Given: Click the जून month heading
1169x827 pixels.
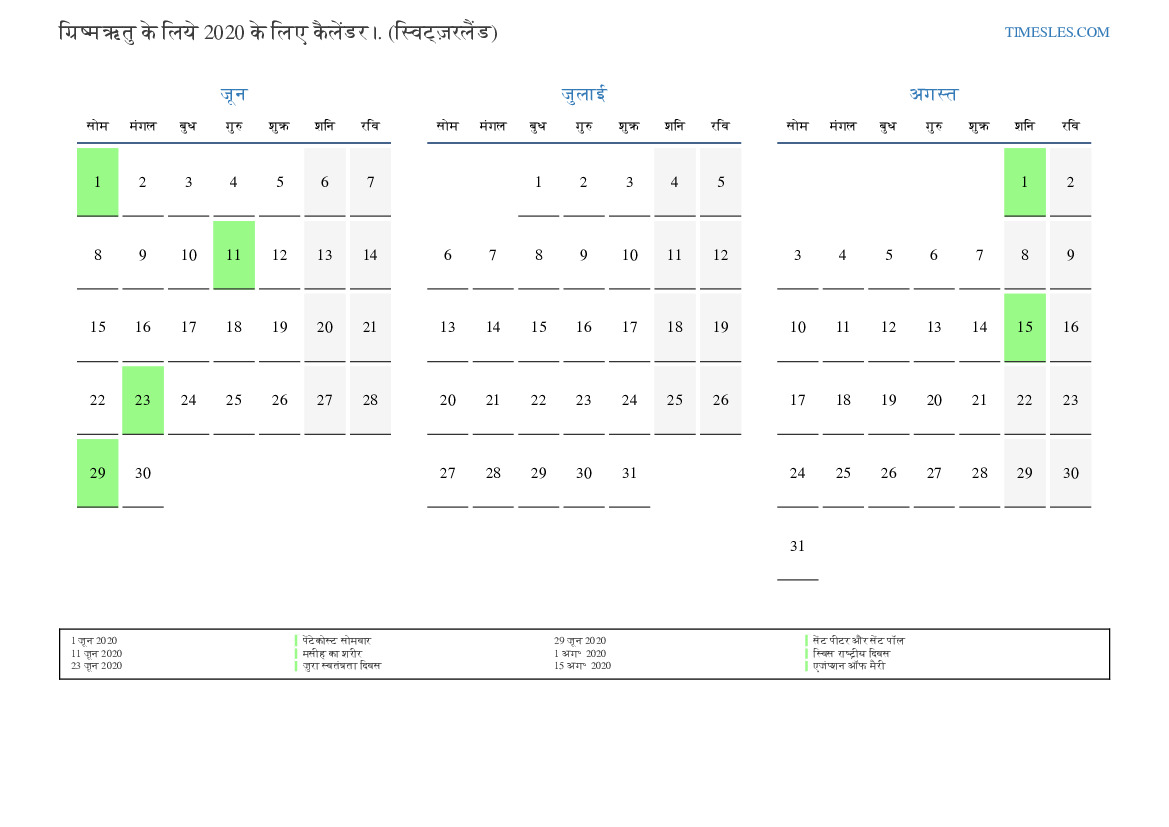Looking at the screenshot, I should (233, 95).
